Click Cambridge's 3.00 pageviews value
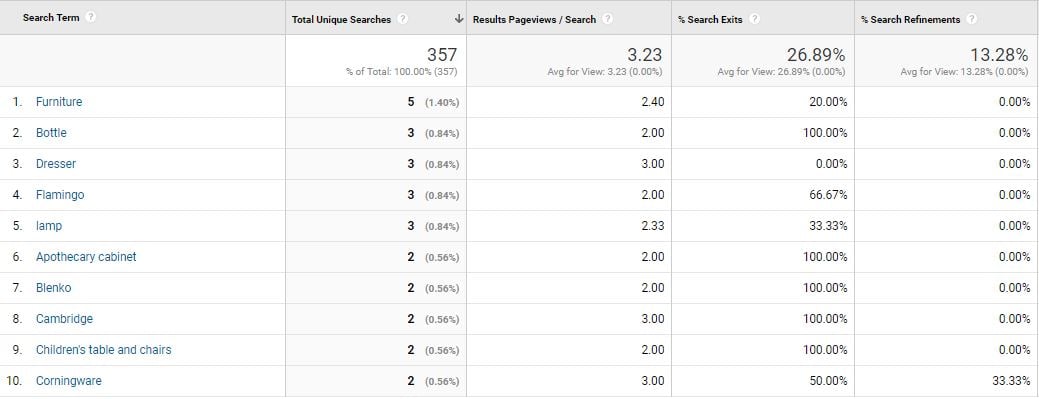The image size is (1039, 399). click(x=653, y=319)
